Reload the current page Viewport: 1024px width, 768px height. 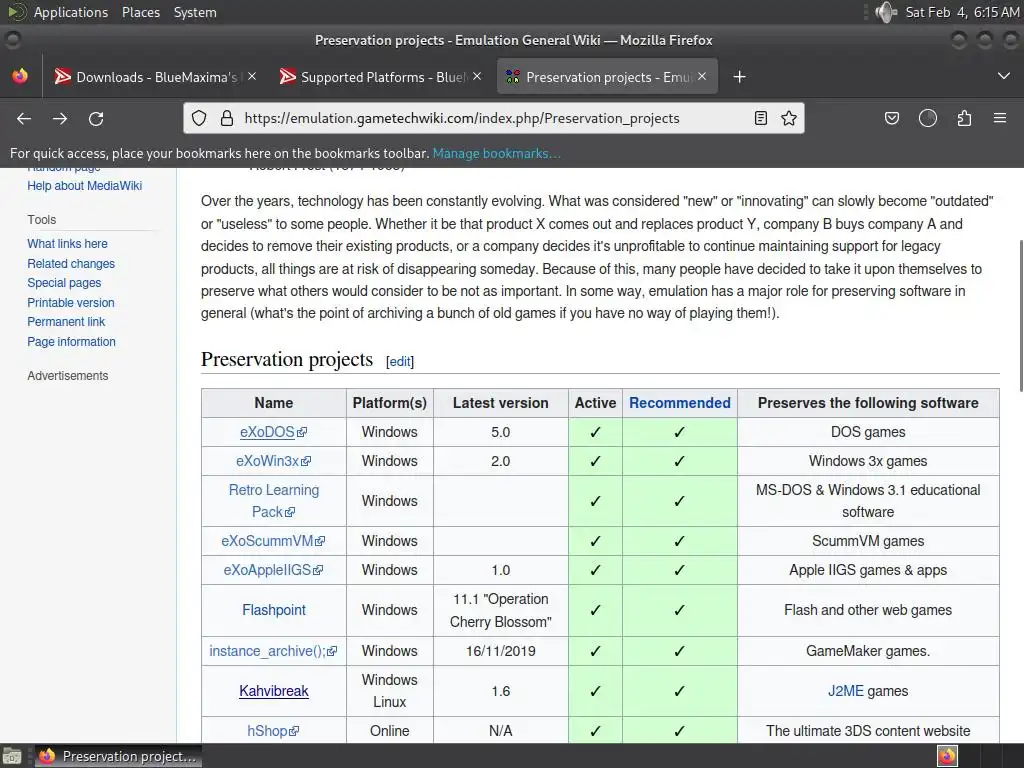96,118
